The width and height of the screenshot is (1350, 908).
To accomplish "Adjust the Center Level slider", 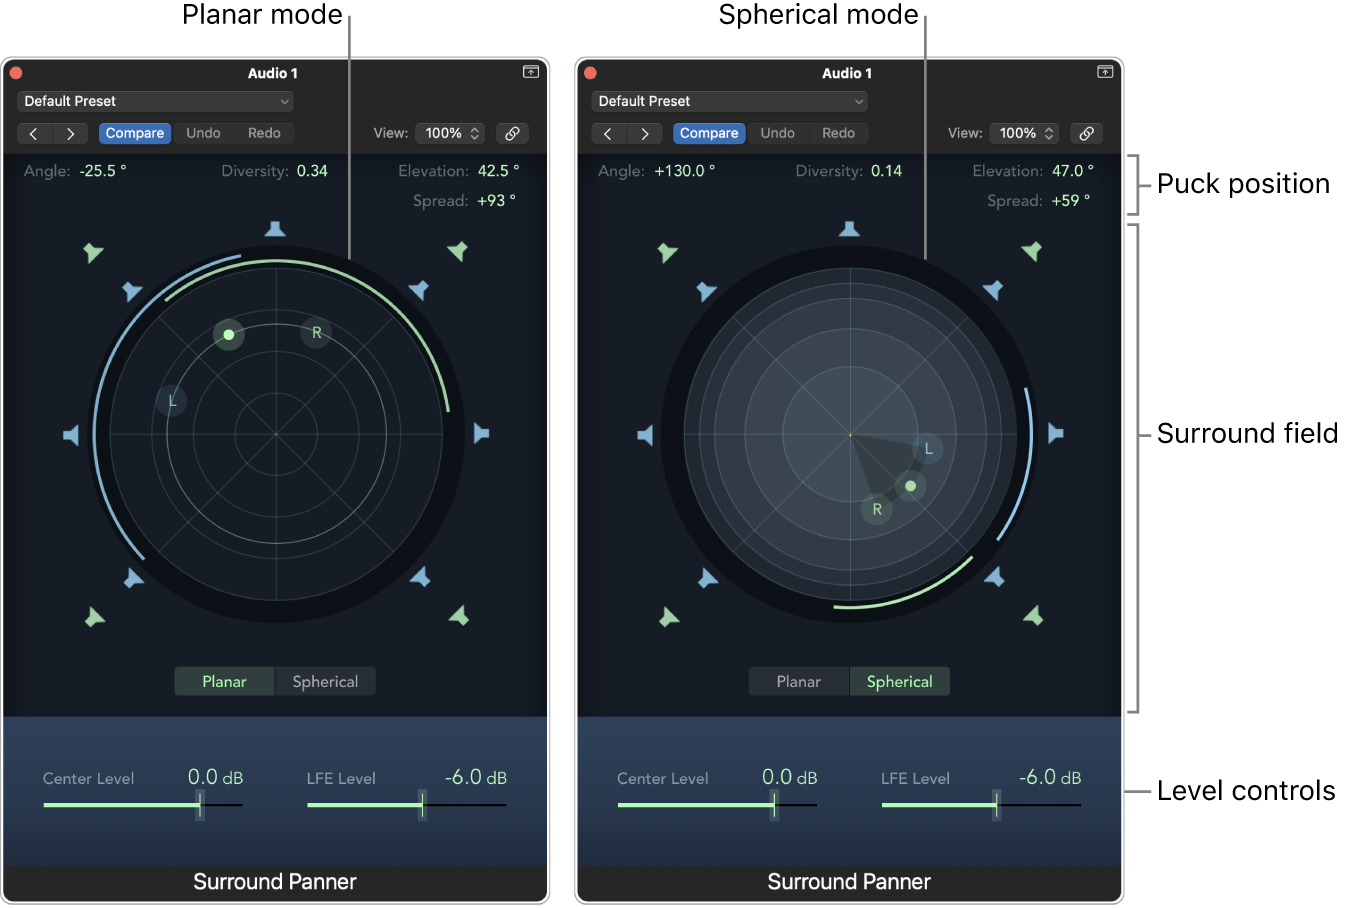I will (x=199, y=804).
